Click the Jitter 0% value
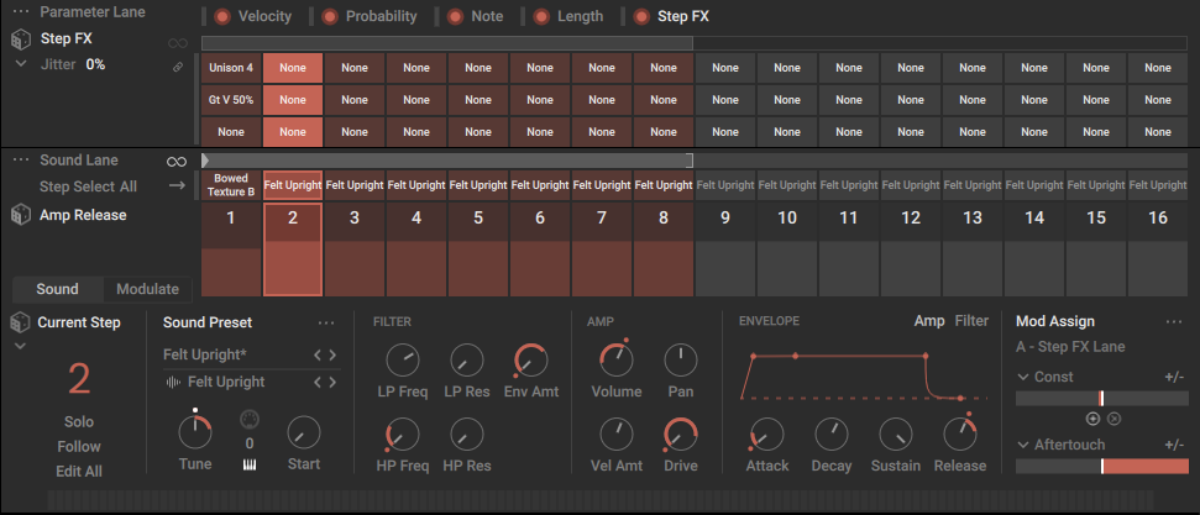Viewport: 1200px width, 515px height. [x=96, y=64]
